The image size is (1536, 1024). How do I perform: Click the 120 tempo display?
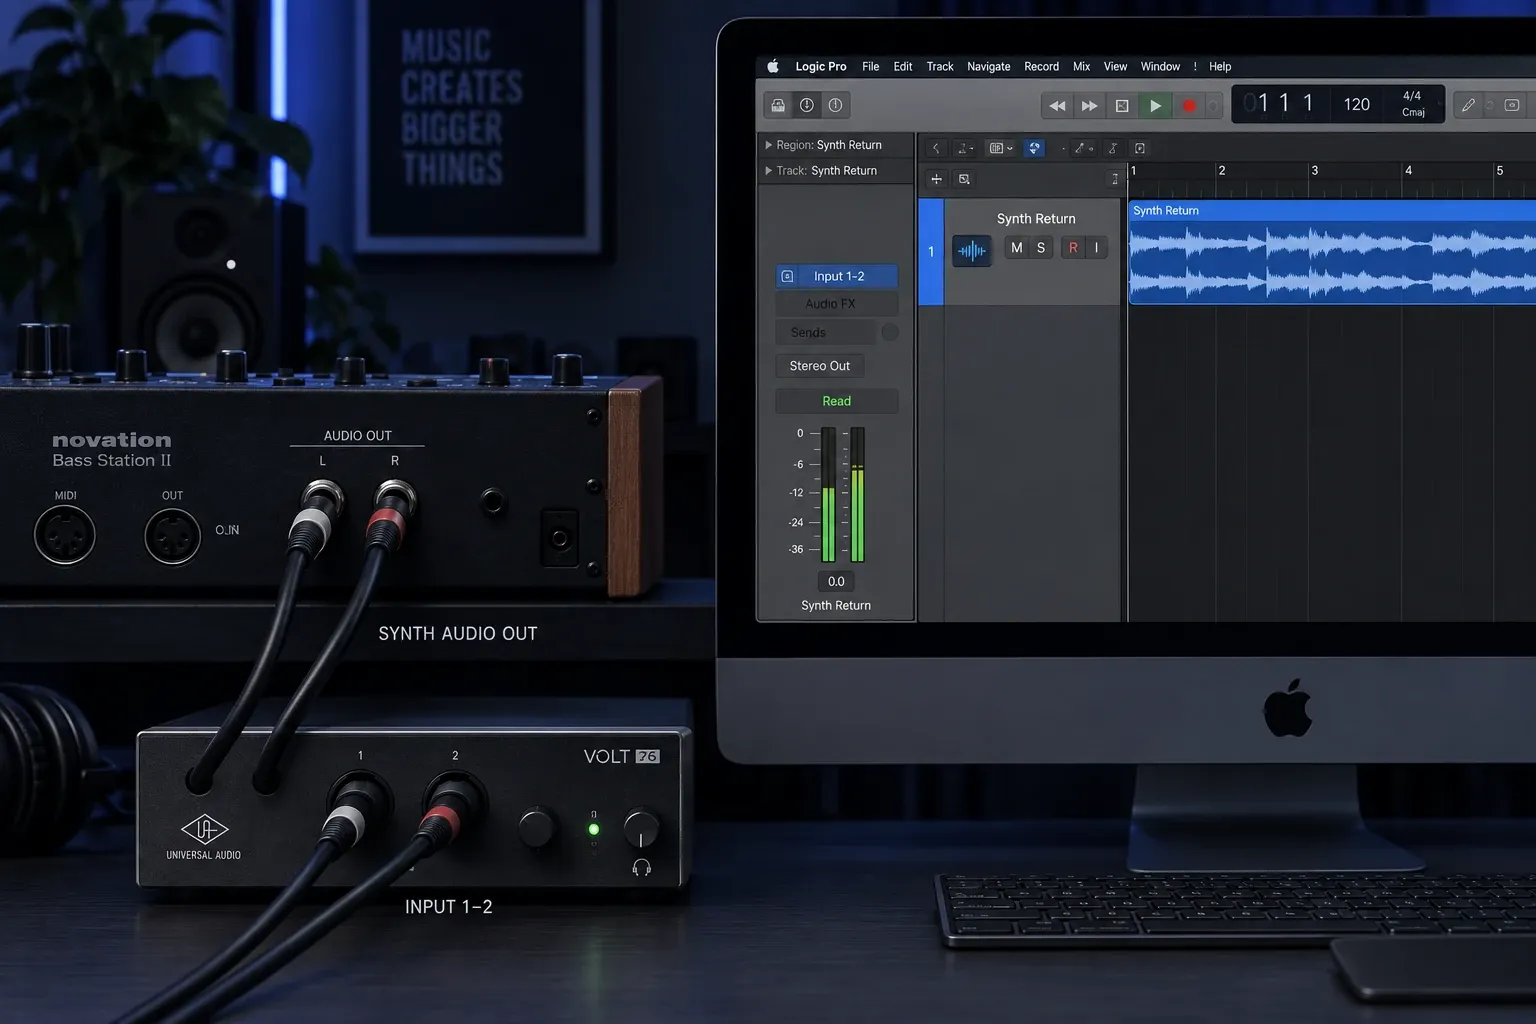[1357, 104]
